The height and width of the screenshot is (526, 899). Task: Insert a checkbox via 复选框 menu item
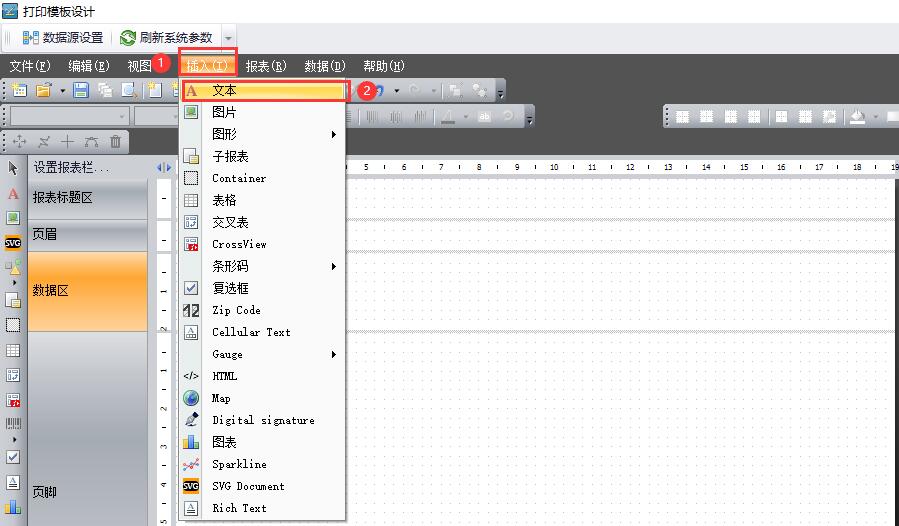pos(230,288)
